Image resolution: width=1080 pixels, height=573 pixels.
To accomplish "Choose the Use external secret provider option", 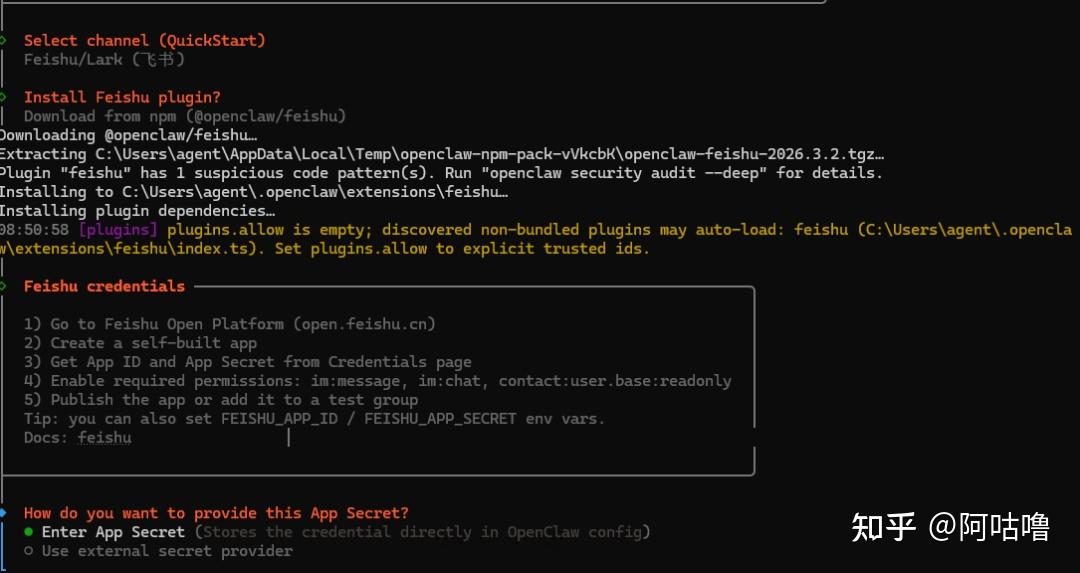I will pos(166,551).
